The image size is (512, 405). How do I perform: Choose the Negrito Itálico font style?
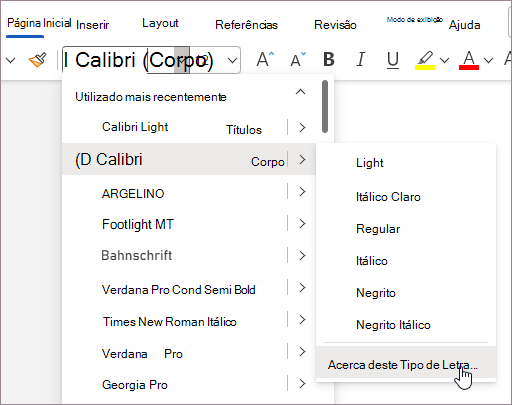(406, 325)
